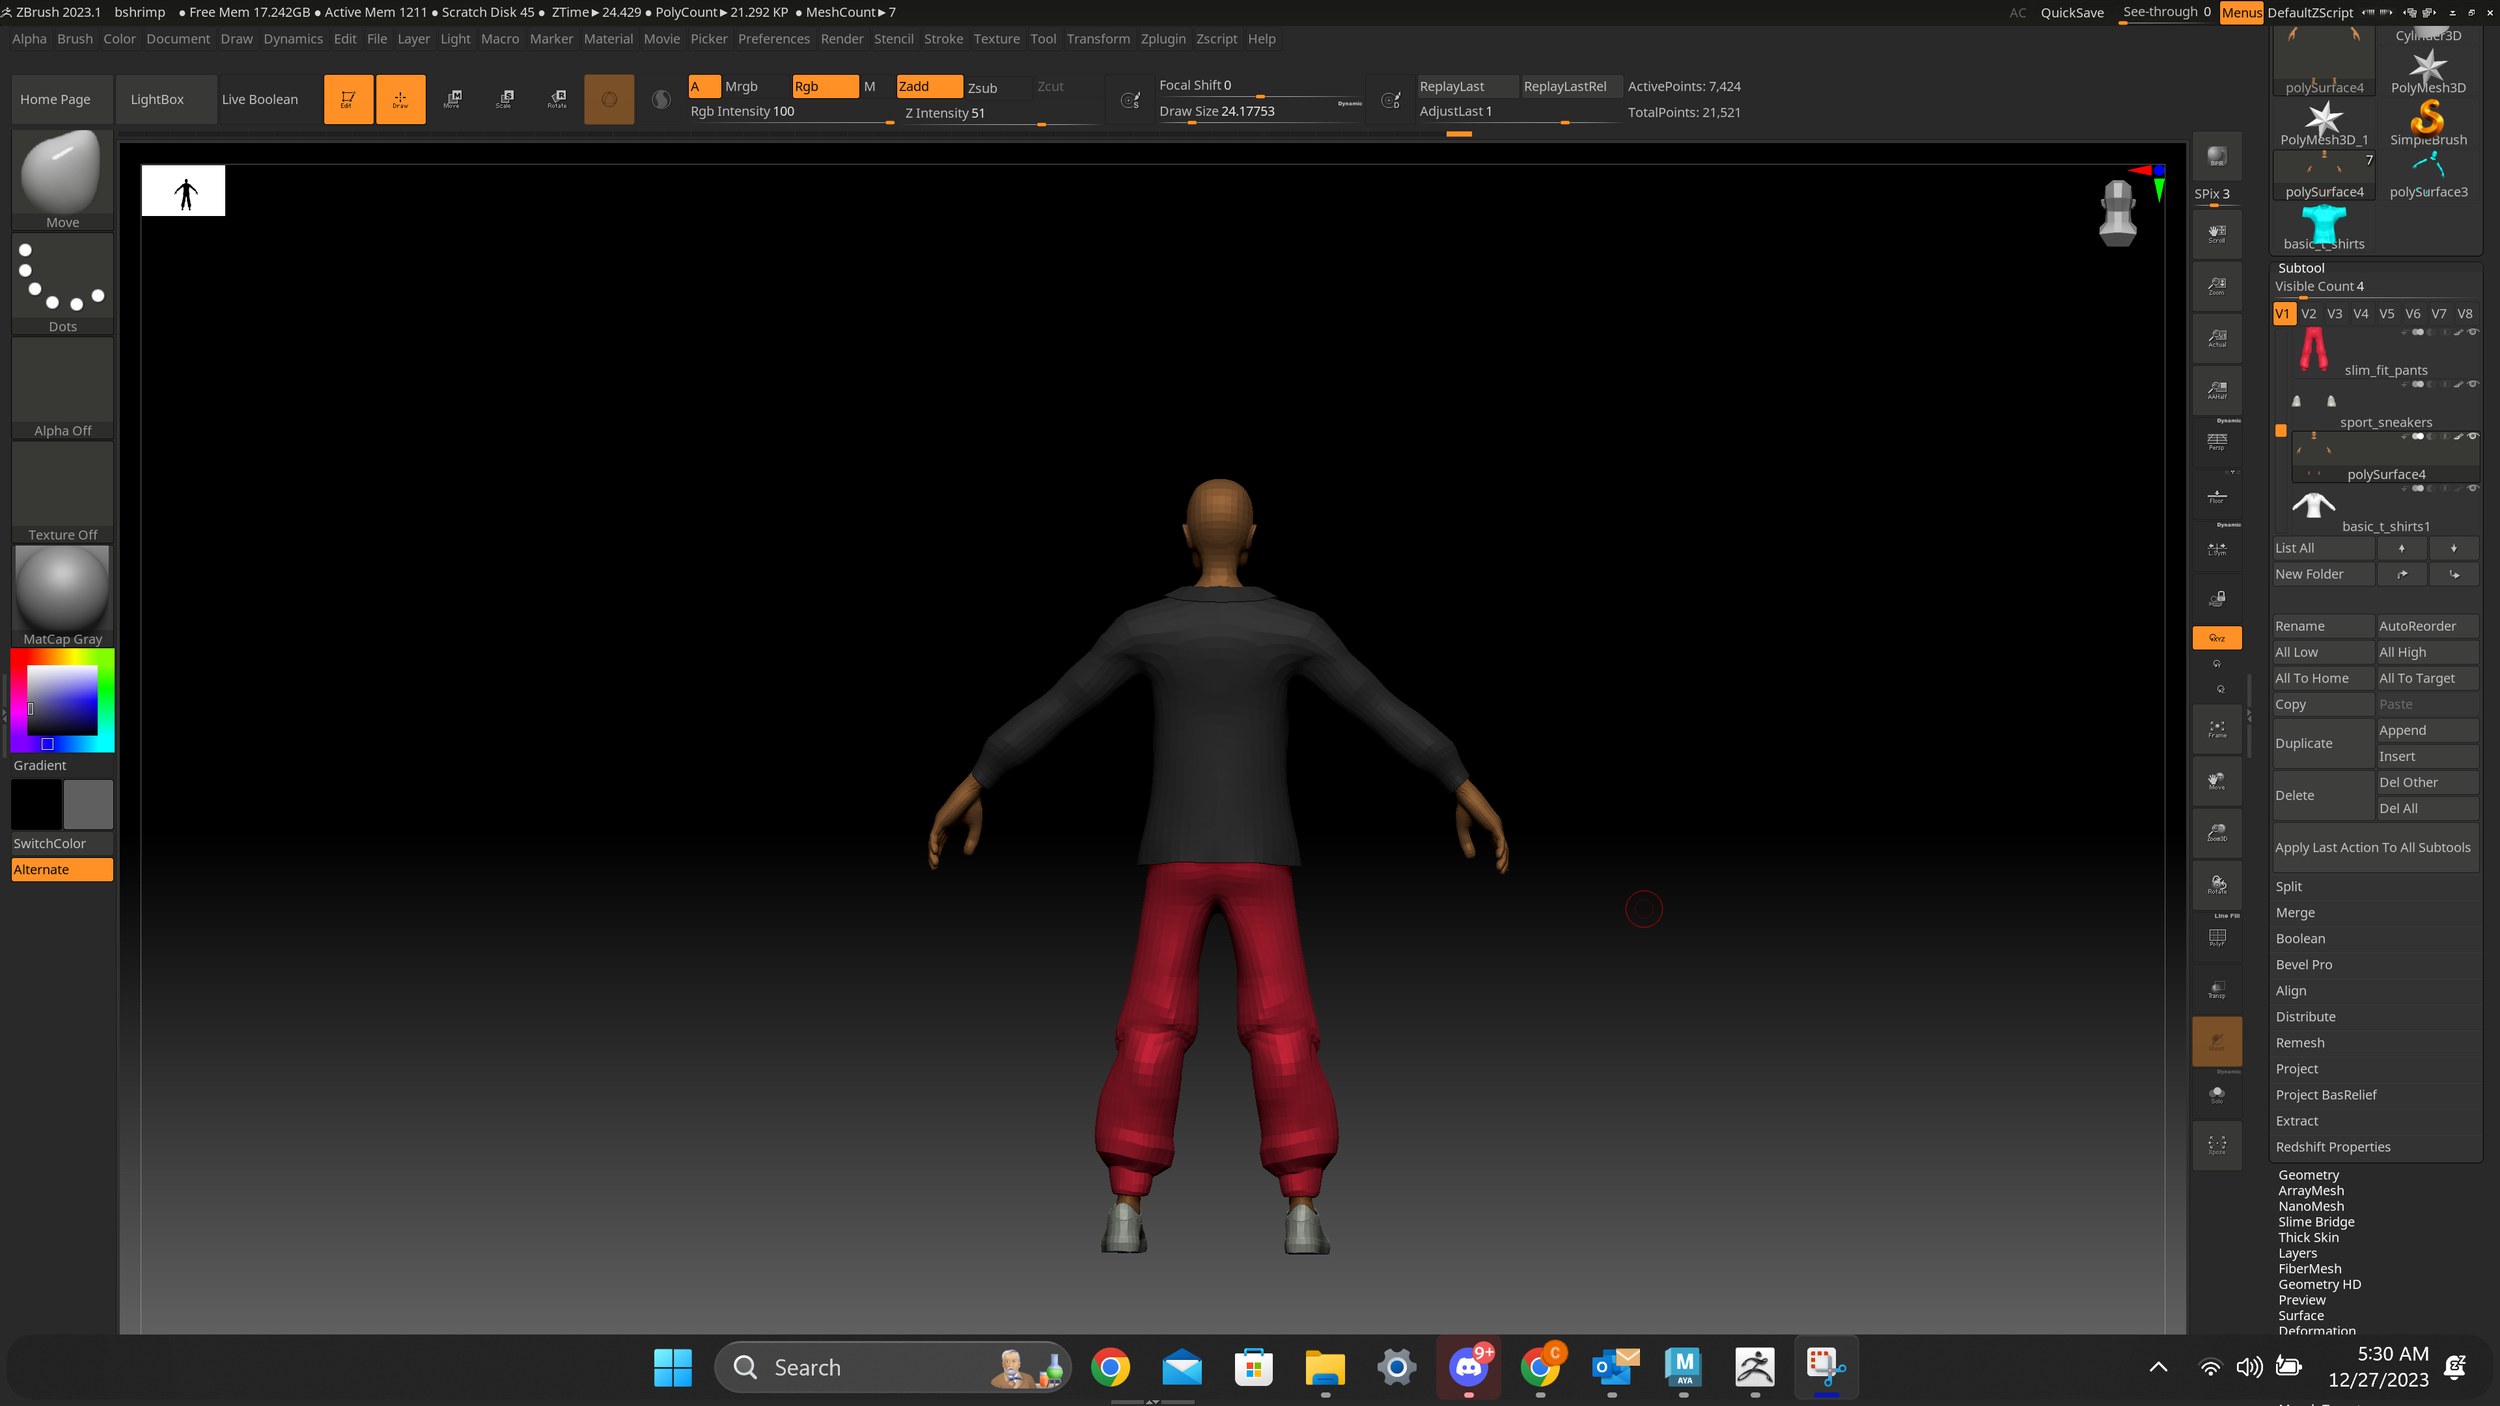
Task: Select the Move gizmo icon in top shelf
Action: click(452, 99)
